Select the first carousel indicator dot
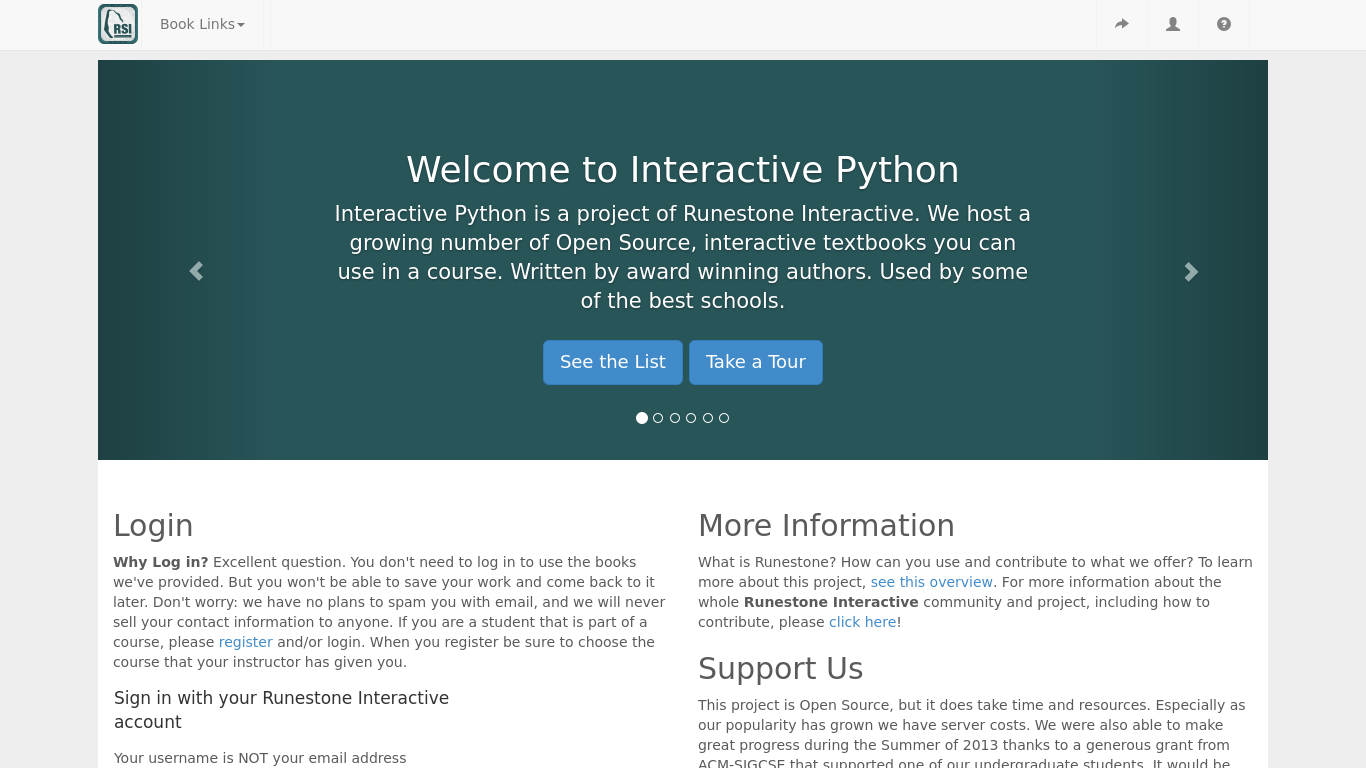 point(642,418)
